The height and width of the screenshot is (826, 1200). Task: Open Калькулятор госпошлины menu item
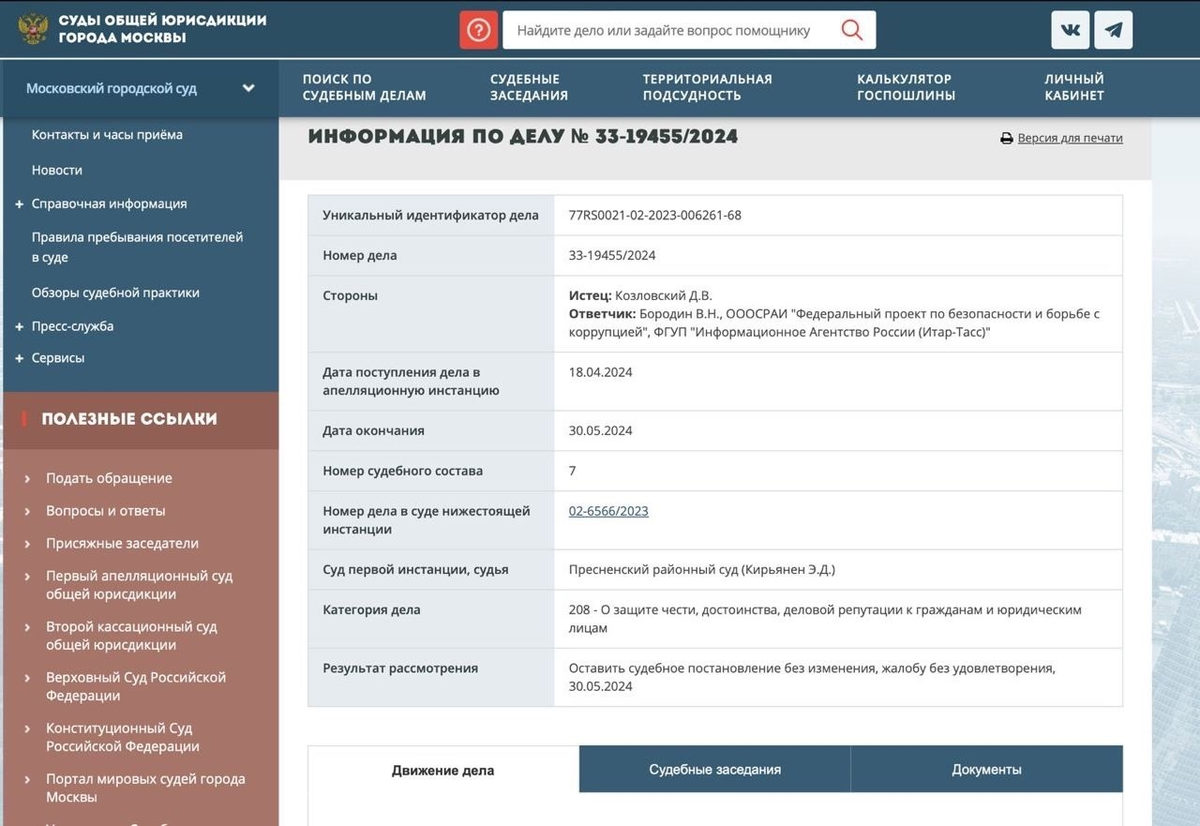pyautogui.click(x=906, y=87)
